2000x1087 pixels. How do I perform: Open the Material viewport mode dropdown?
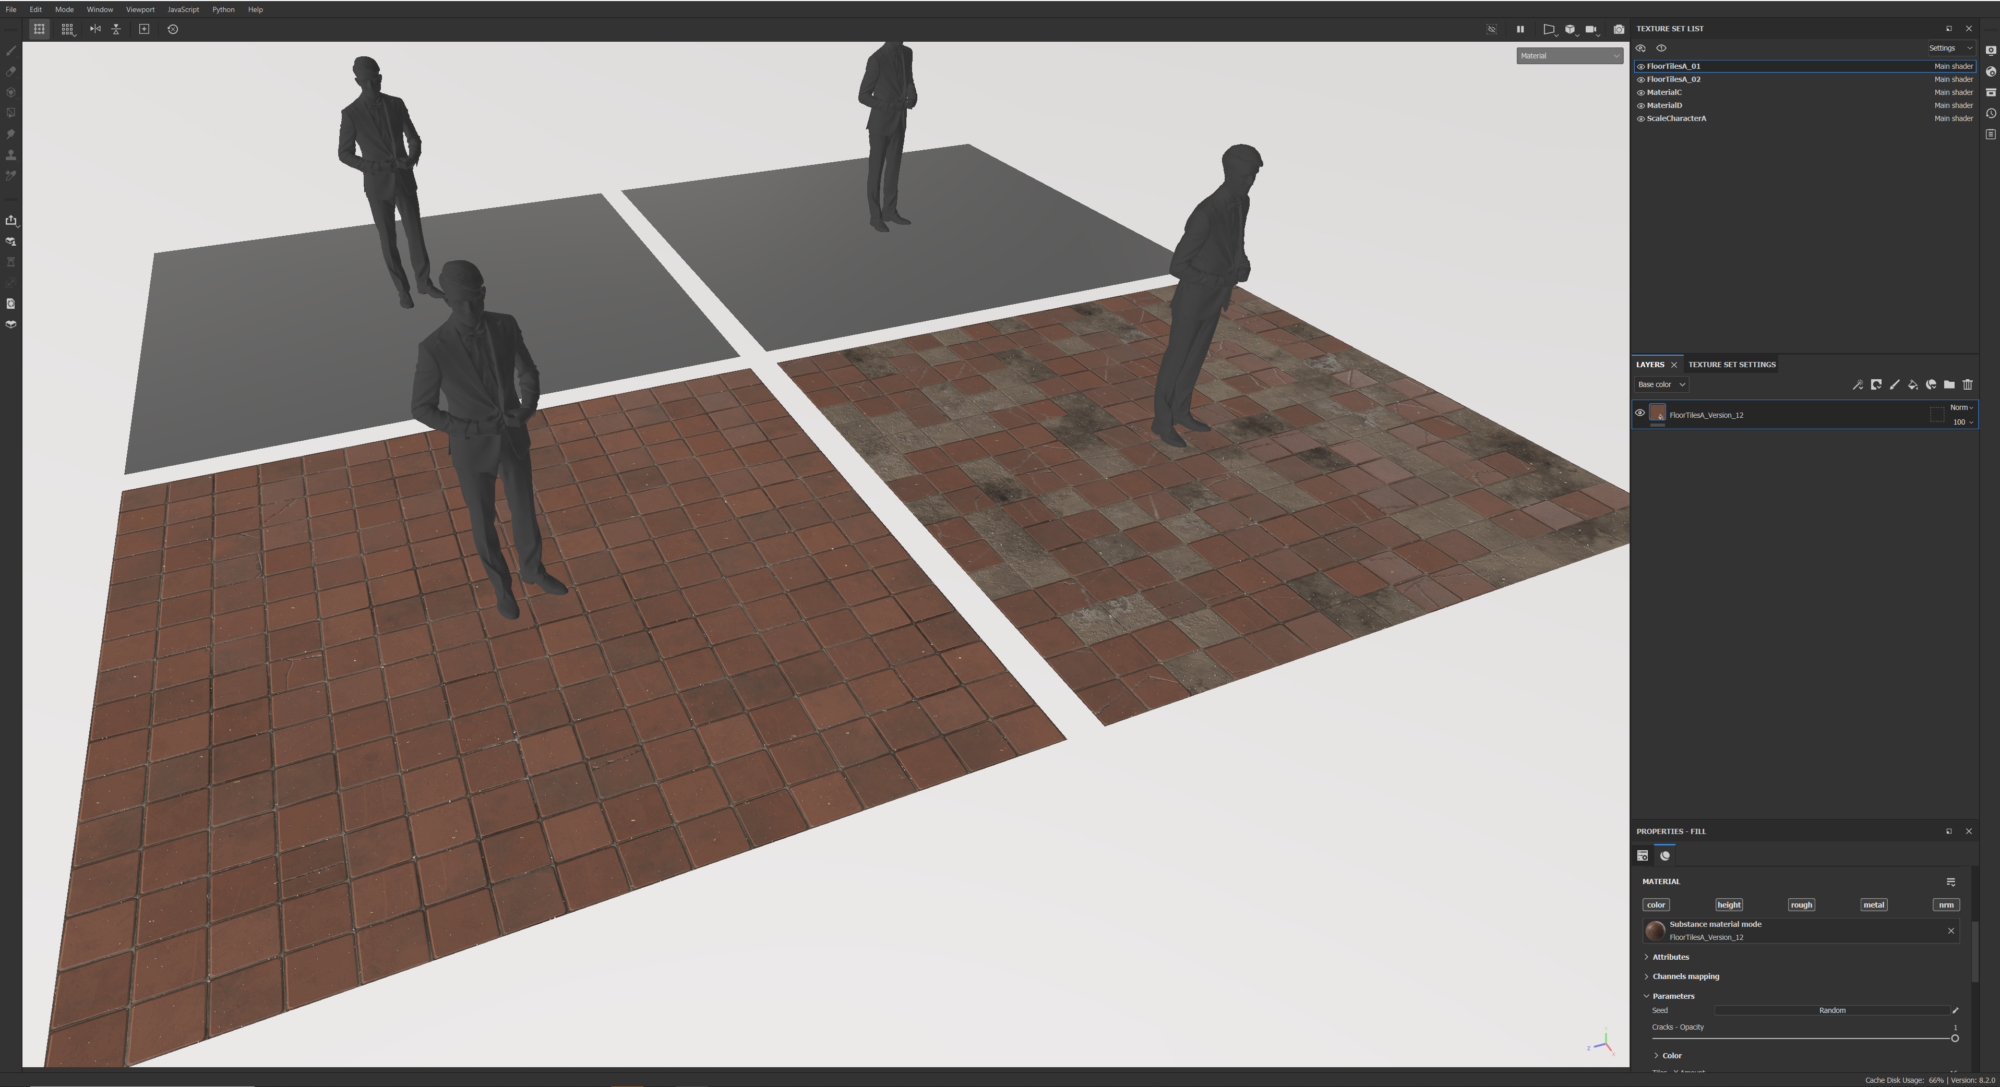(x=1569, y=56)
